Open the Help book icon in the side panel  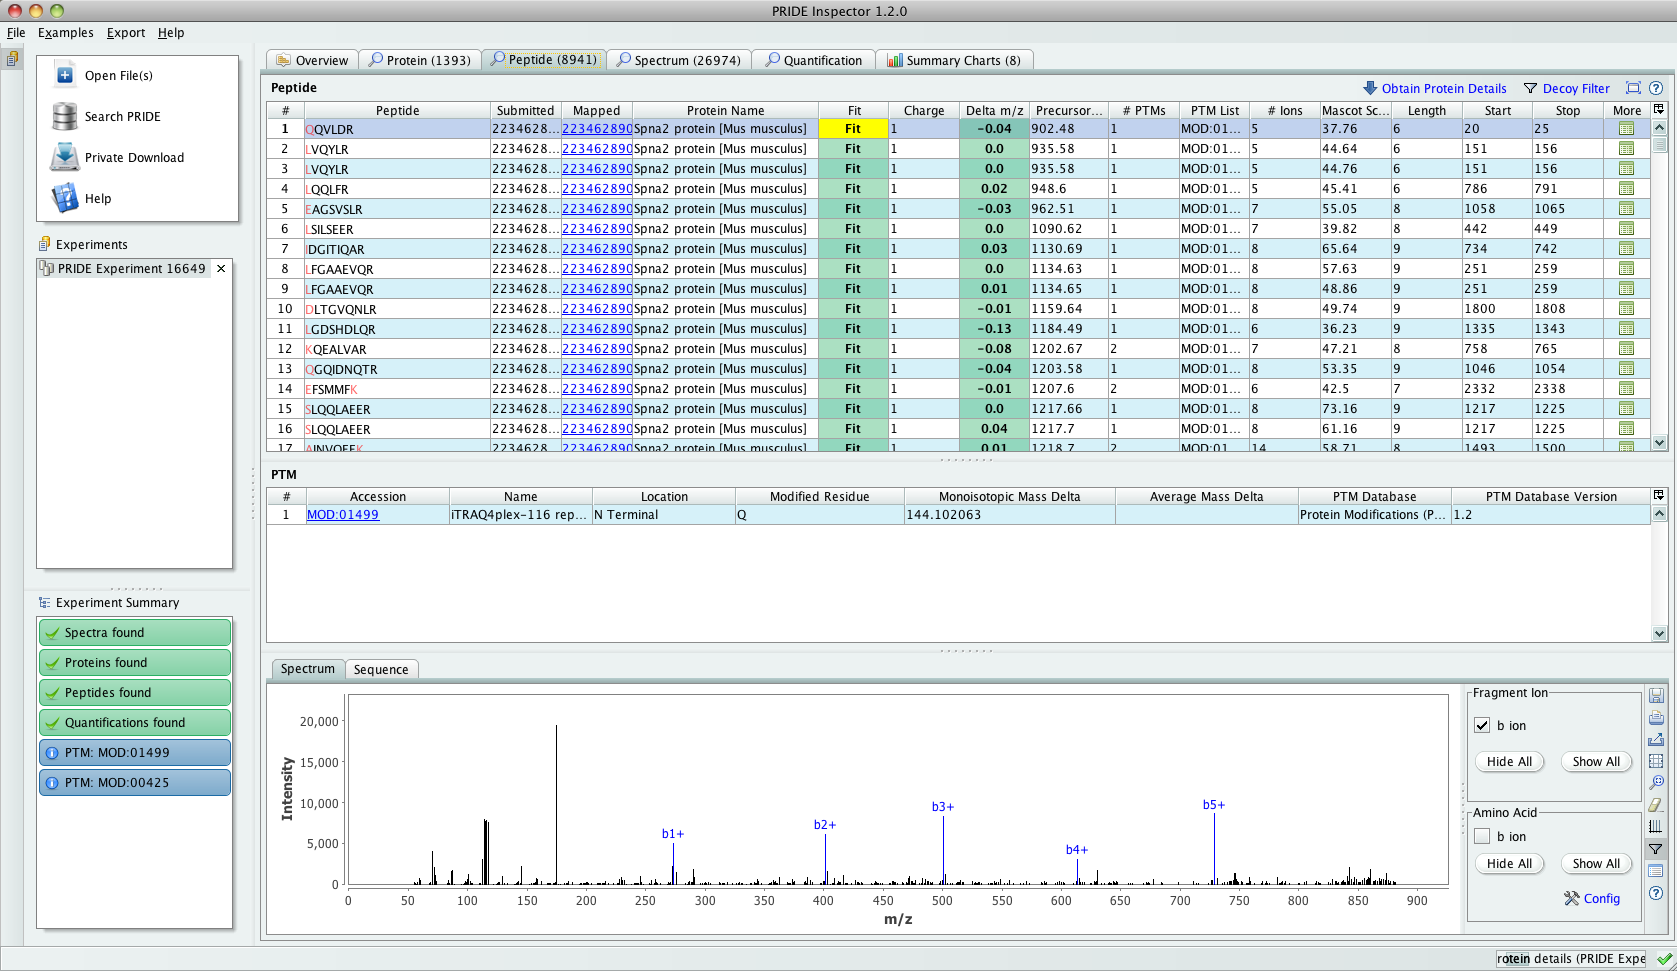[65, 198]
